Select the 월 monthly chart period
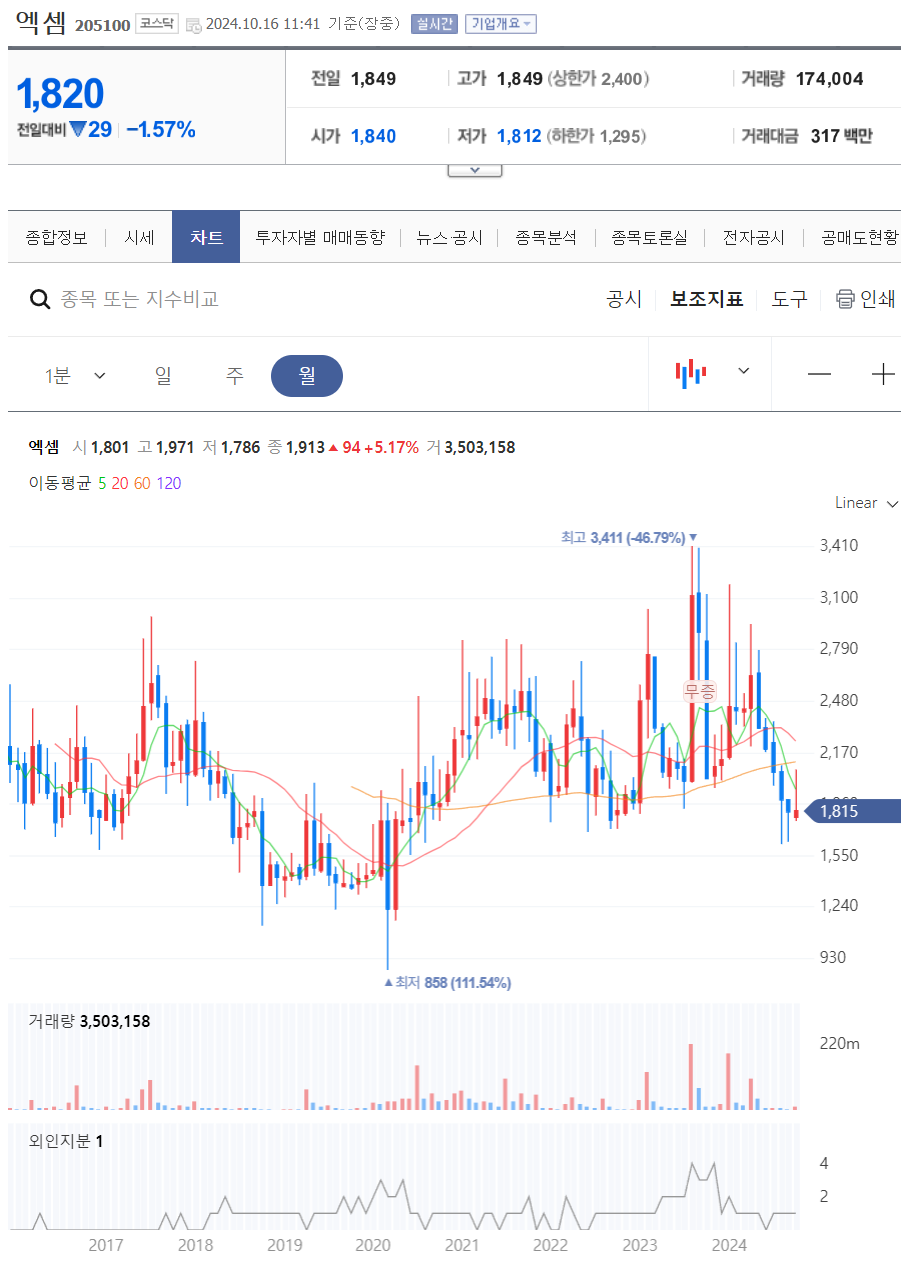The height and width of the screenshot is (1281, 901). coord(307,376)
